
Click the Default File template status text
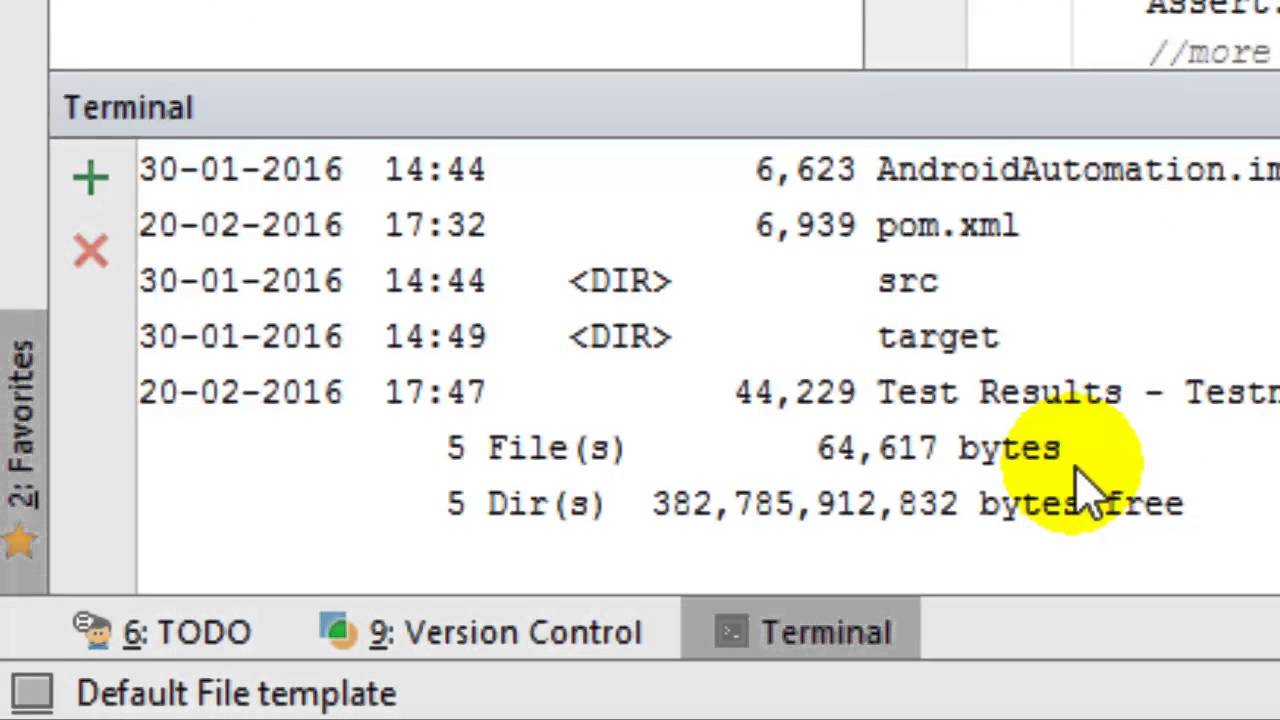(236, 694)
